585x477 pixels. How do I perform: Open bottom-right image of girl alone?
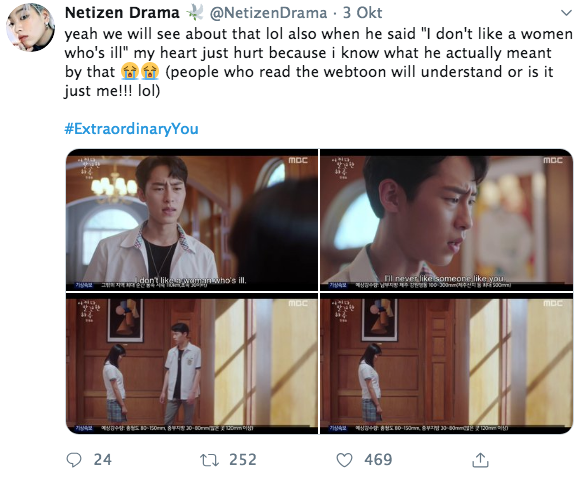click(447, 363)
